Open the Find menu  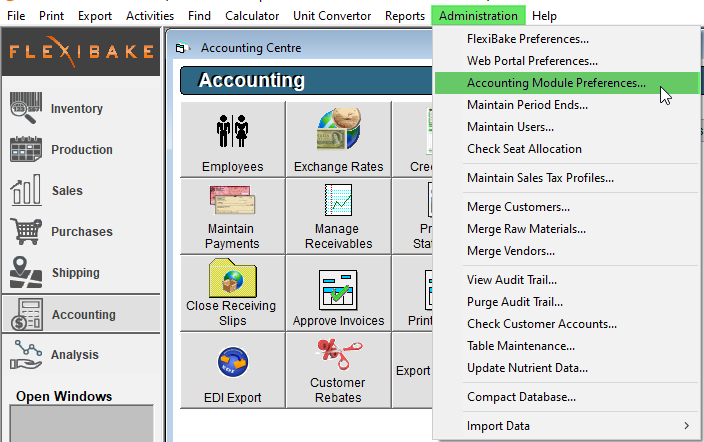pos(199,16)
